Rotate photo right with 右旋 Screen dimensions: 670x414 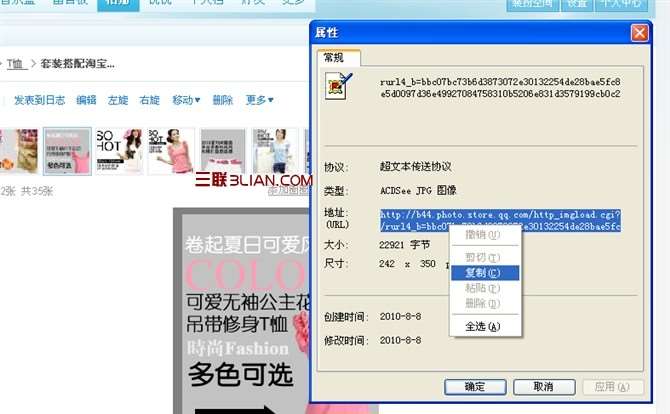click(149, 100)
